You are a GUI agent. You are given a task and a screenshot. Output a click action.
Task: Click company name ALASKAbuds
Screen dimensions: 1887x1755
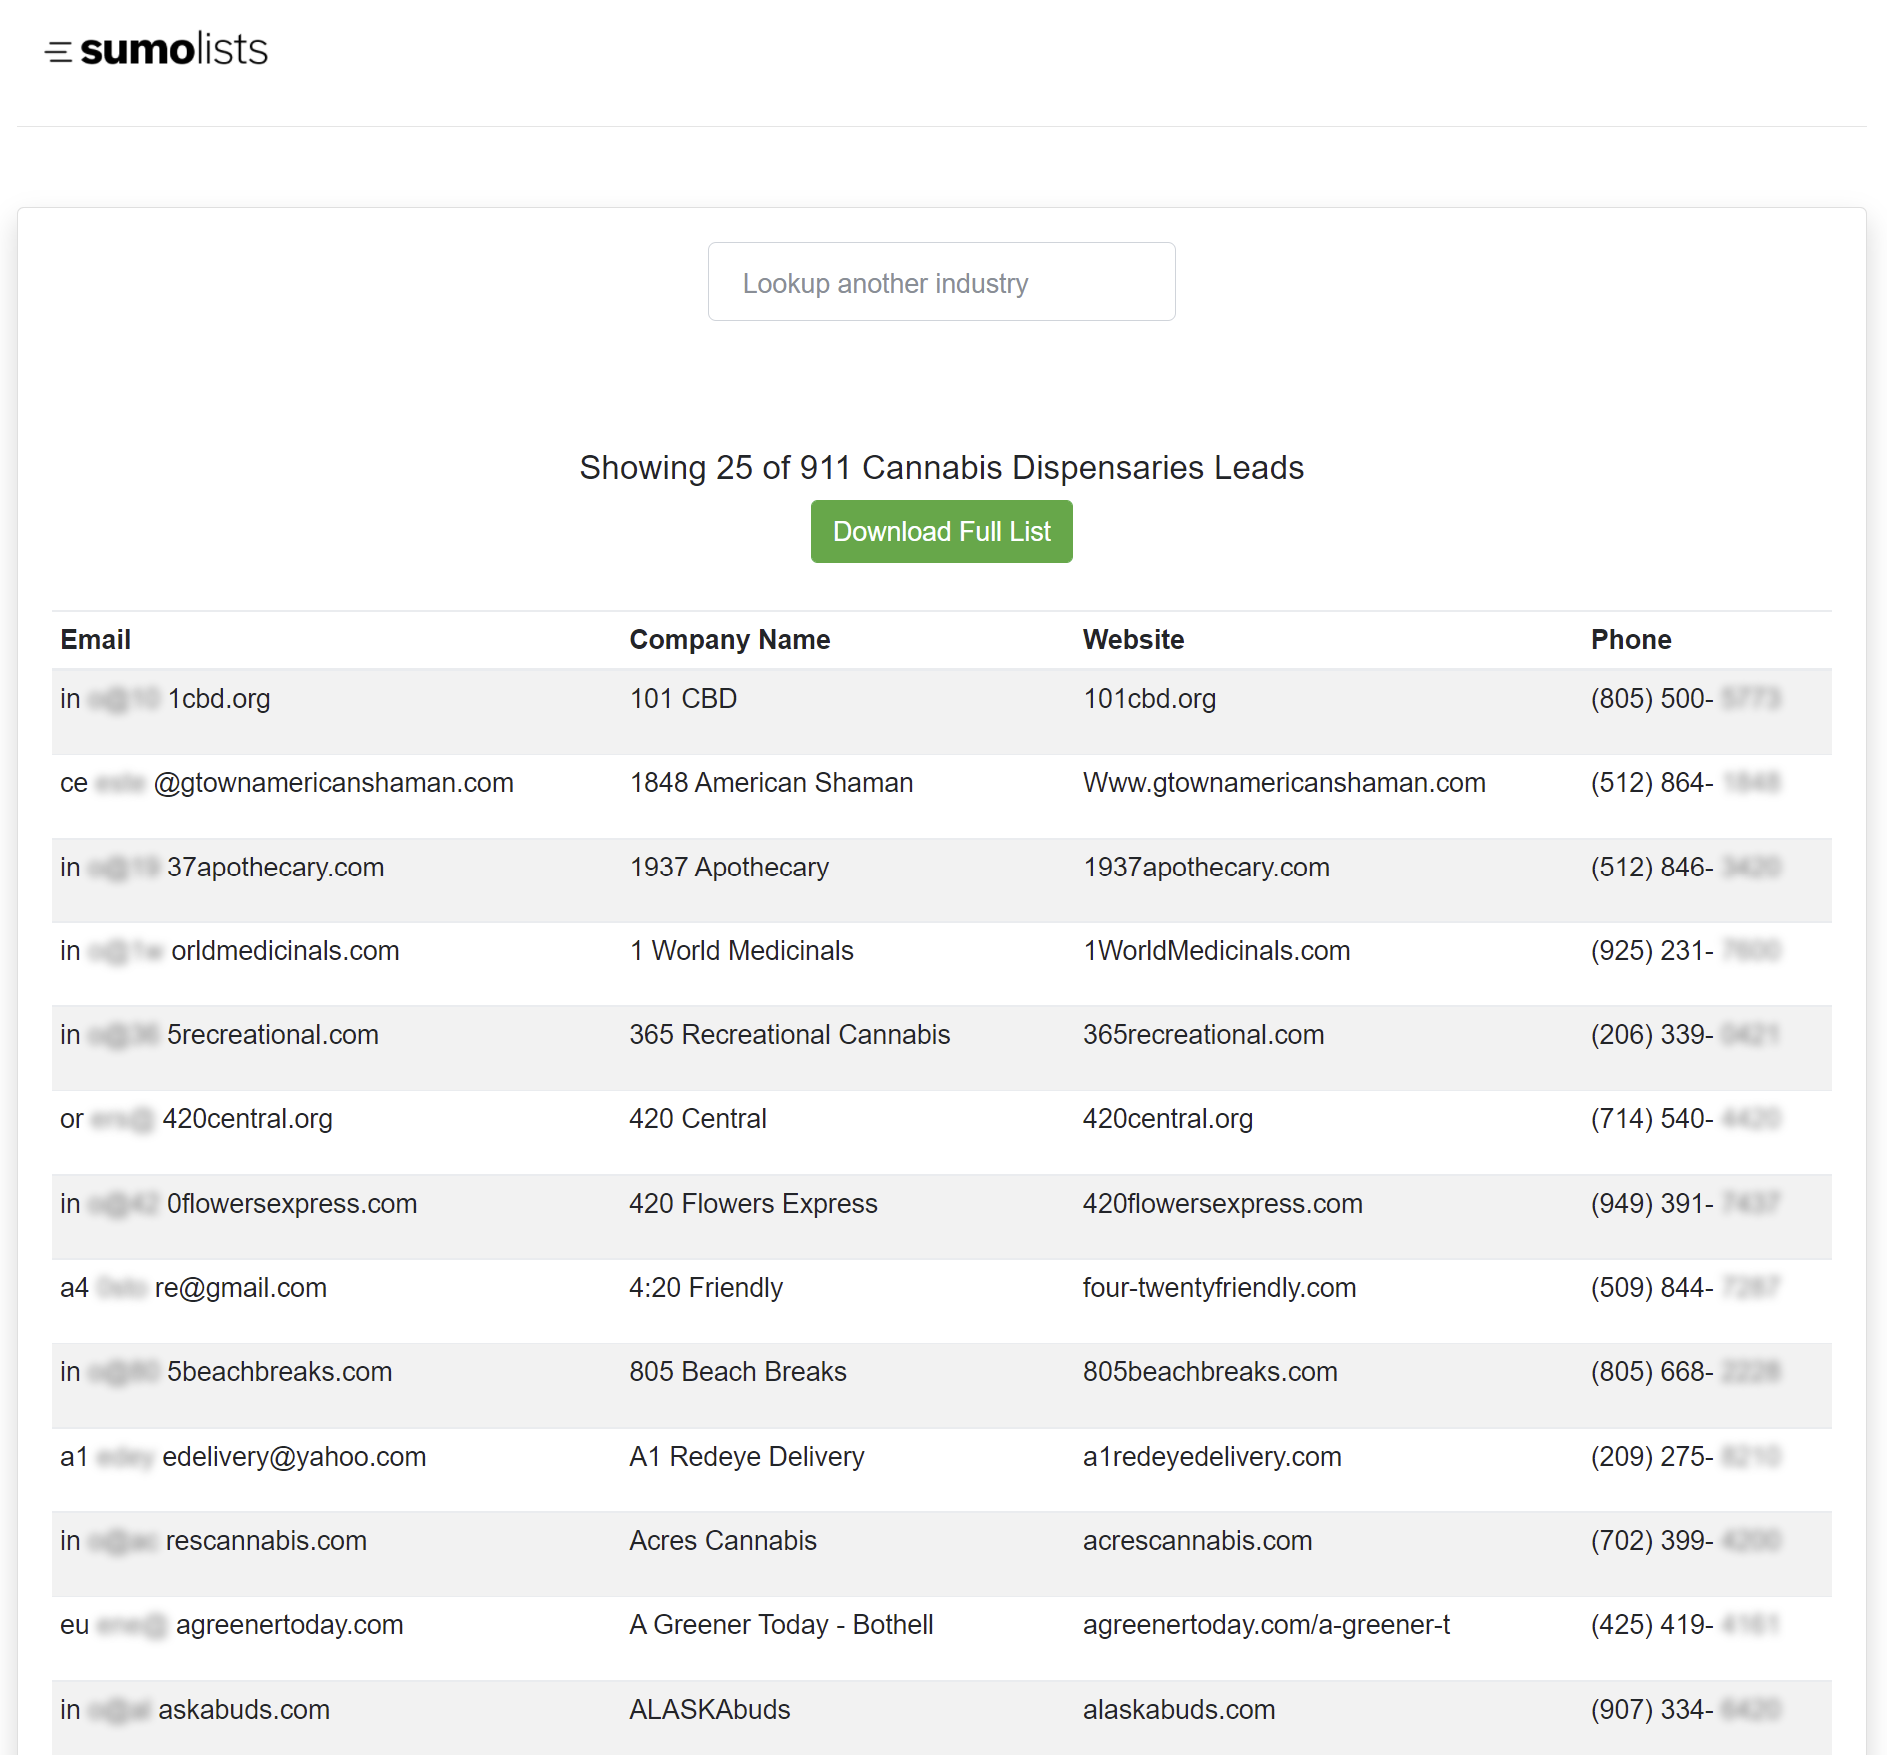709,1710
